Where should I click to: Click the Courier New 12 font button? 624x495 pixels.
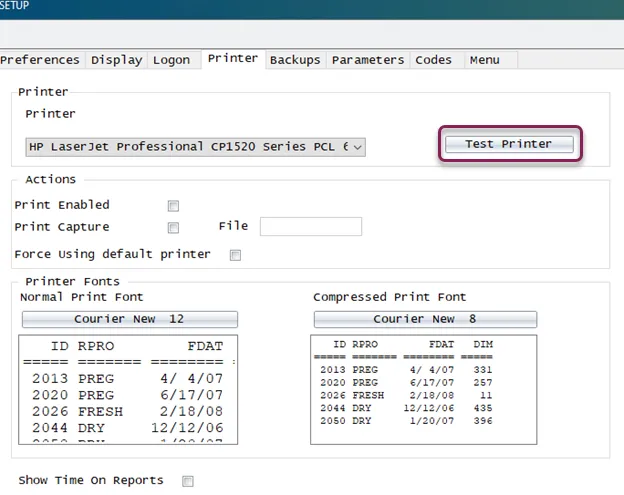click(130, 319)
